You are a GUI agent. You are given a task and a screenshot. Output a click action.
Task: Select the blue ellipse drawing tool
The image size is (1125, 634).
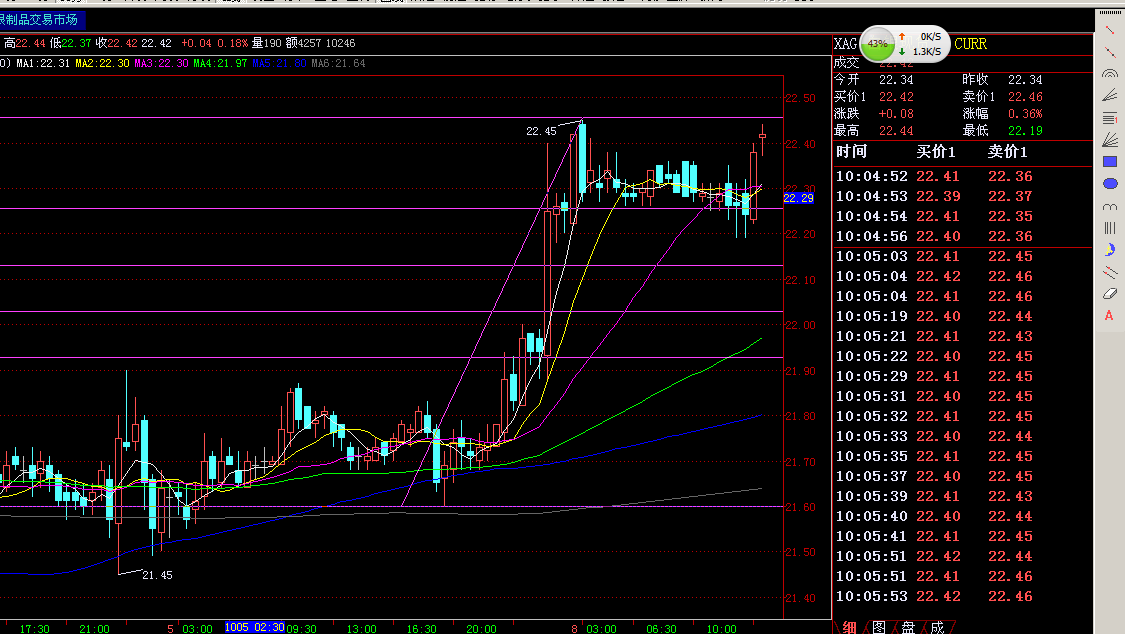(1109, 184)
